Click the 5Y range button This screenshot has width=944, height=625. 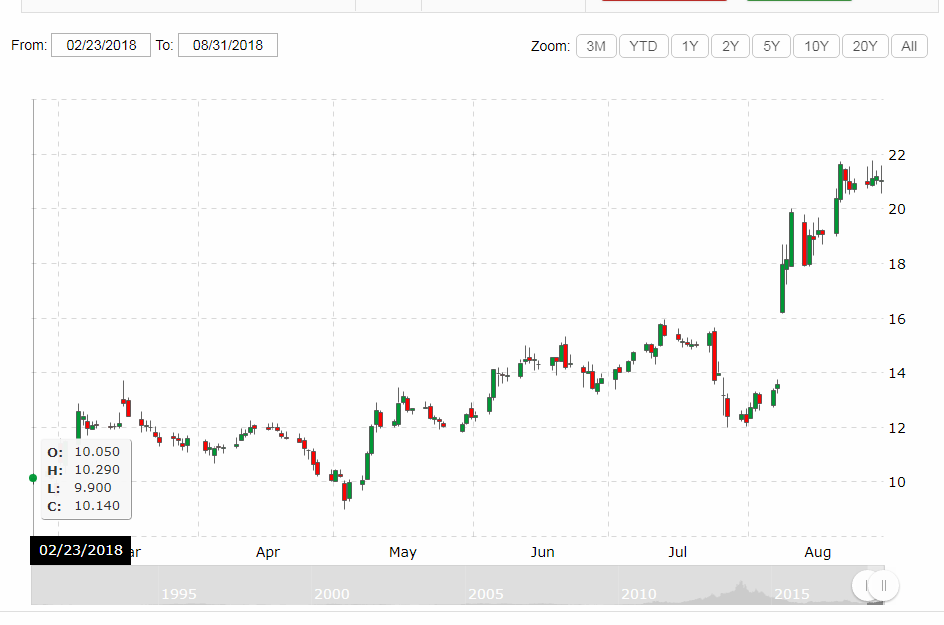coord(771,45)
